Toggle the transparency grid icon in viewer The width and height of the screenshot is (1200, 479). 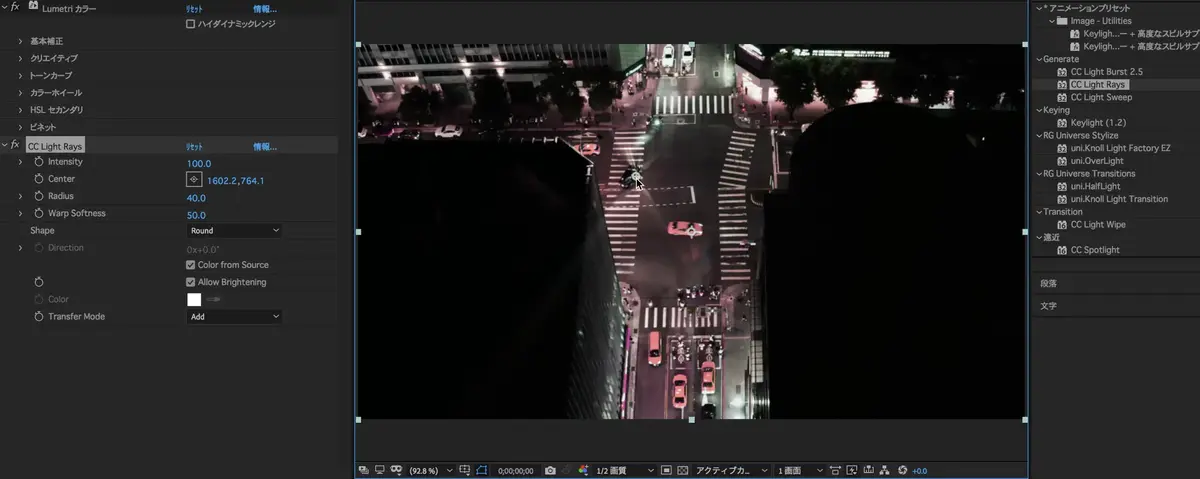(x=683, y=470)
